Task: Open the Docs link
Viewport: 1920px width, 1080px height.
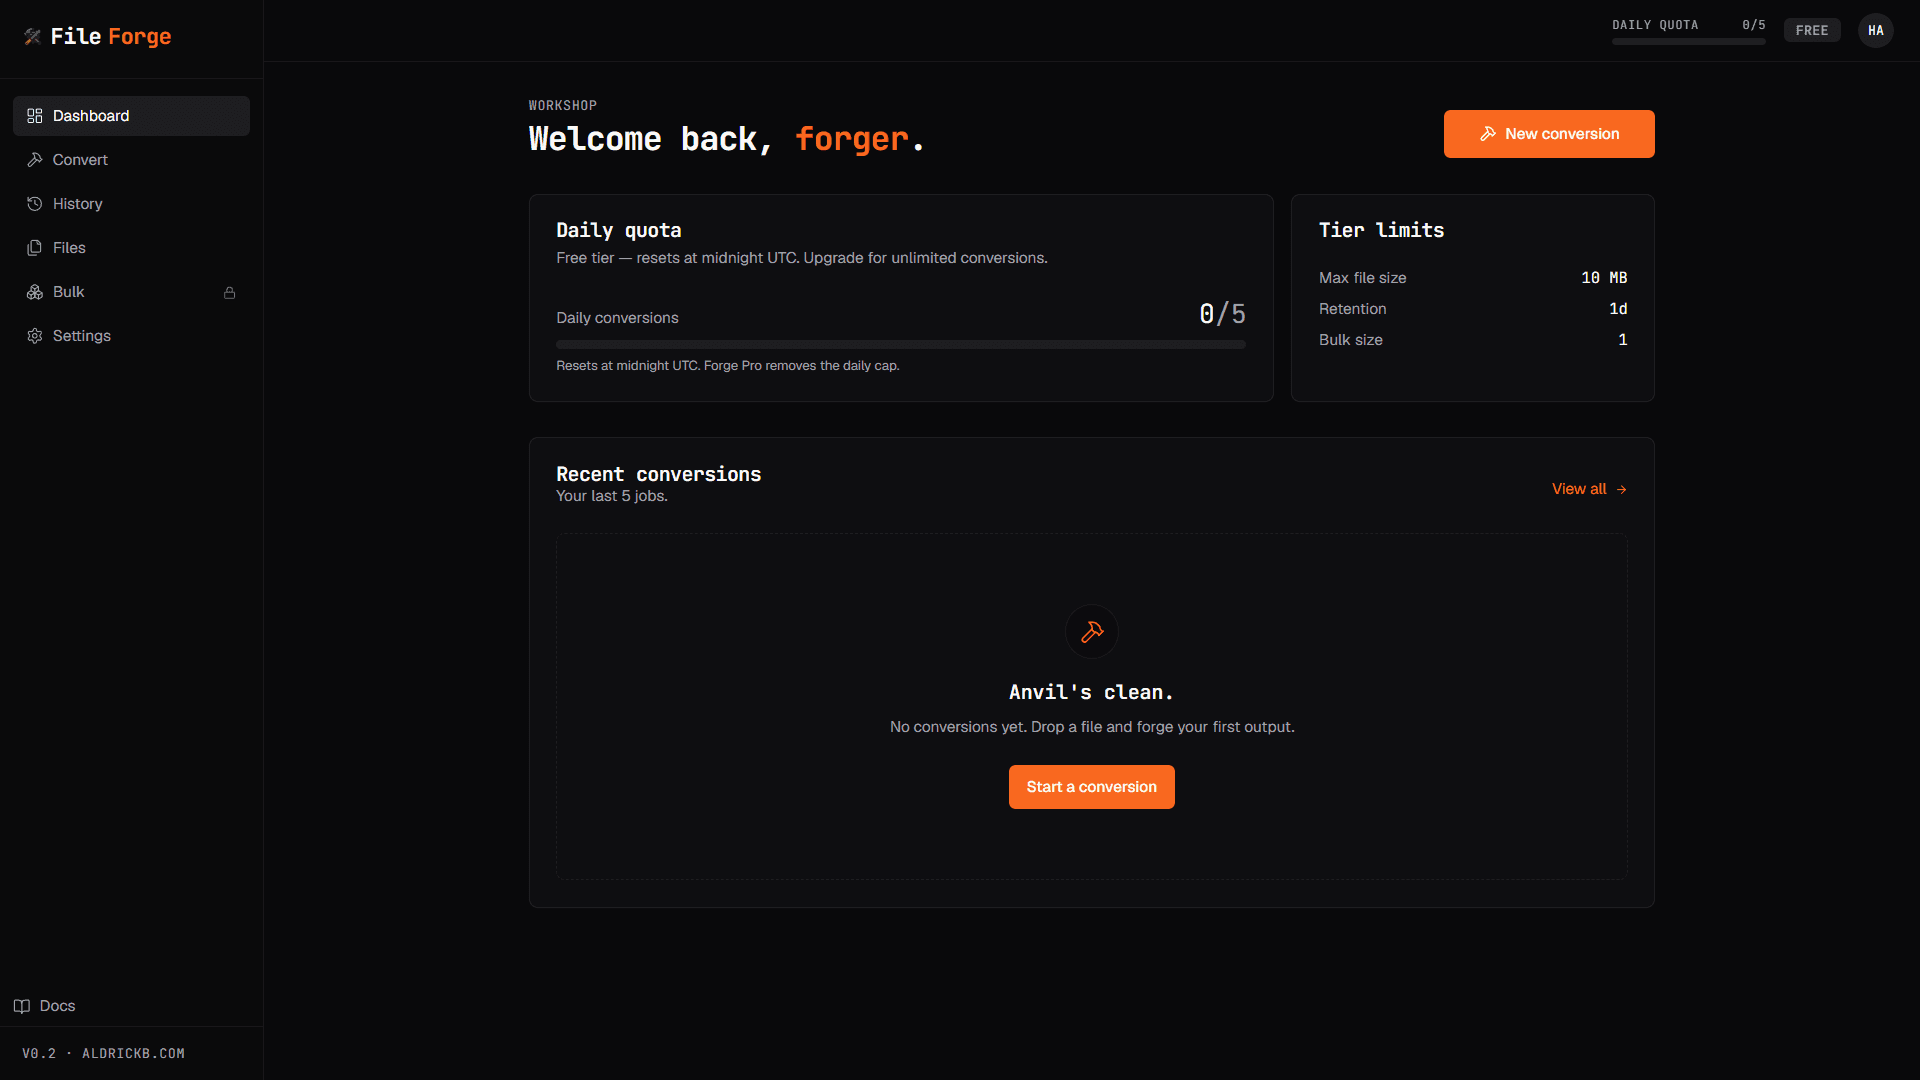Action: tap(45, 1006)
